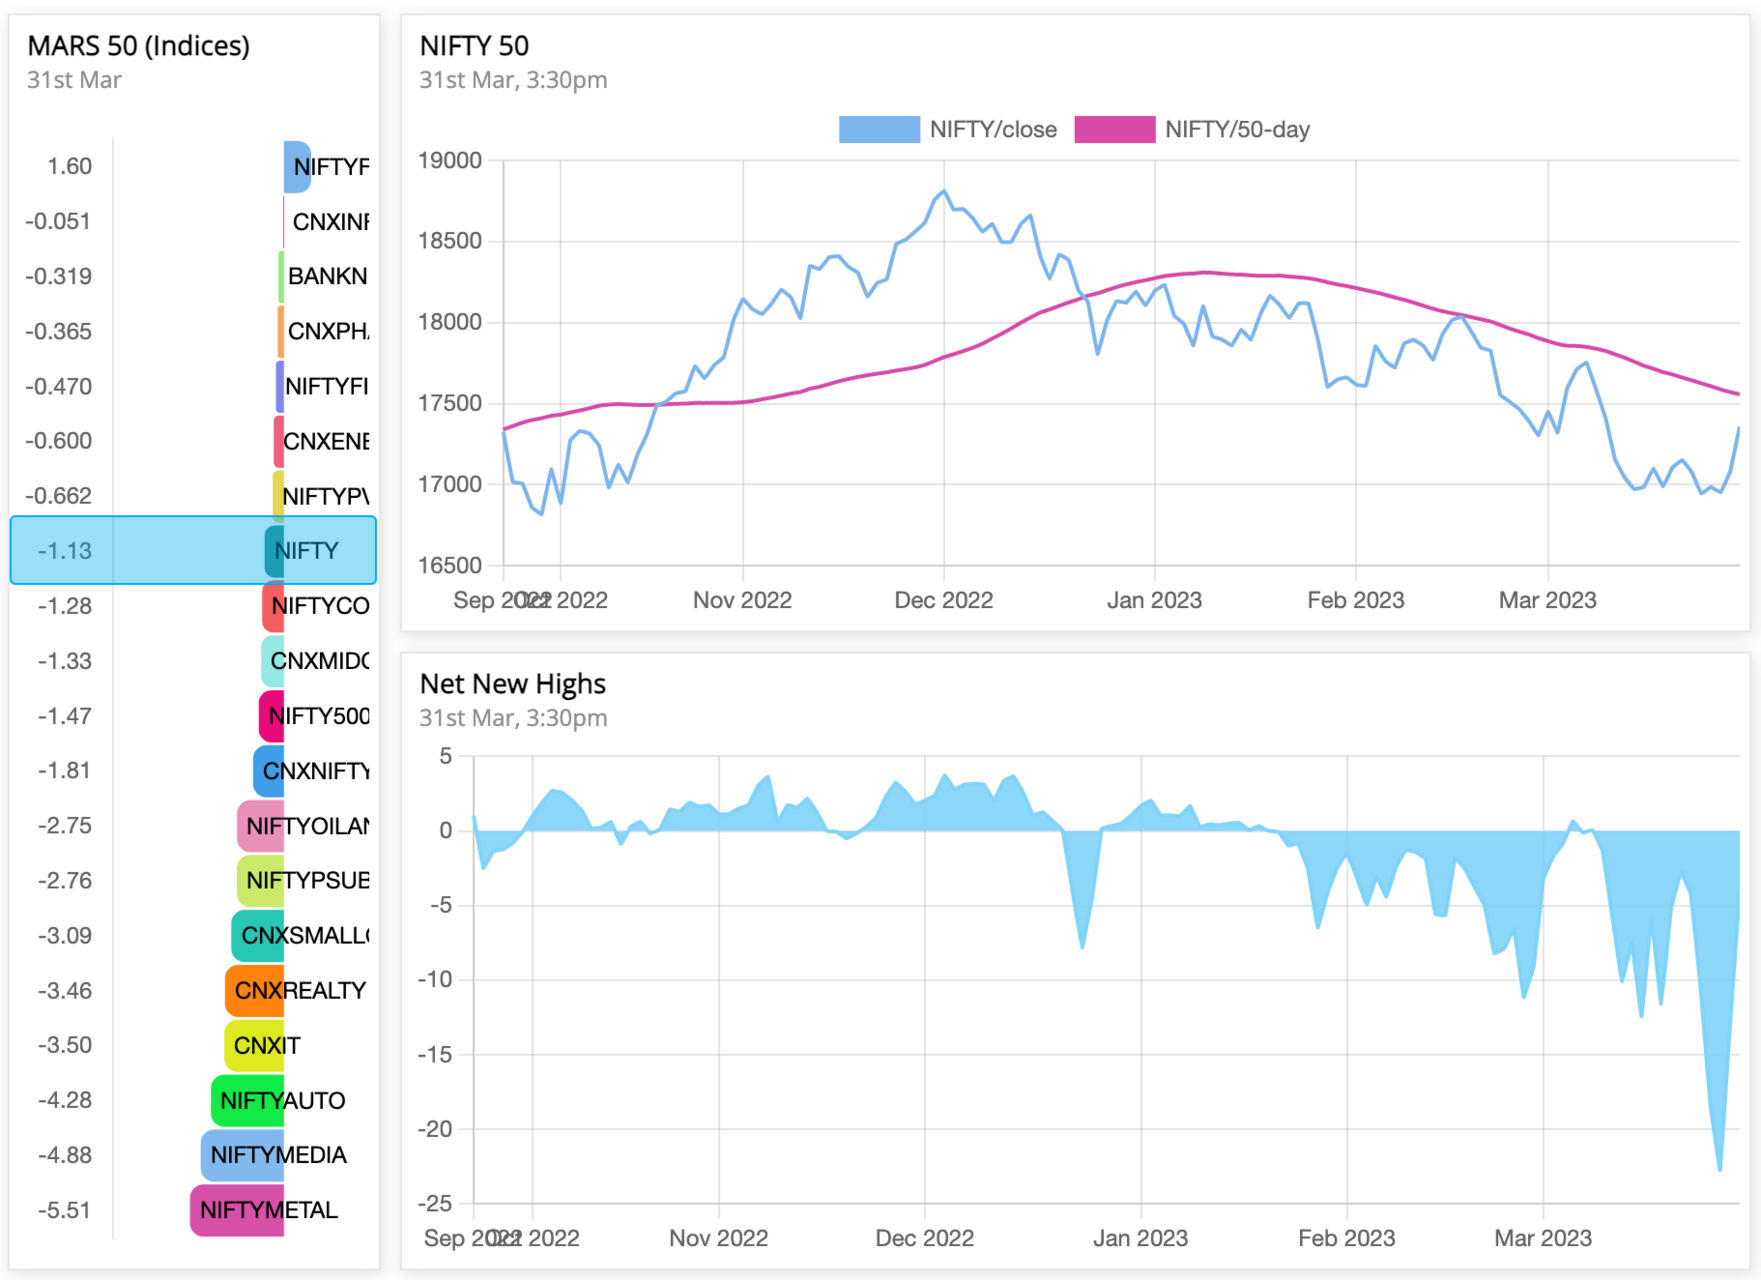Click Dec 2022 label on NIFTY 50 chart
This screenshot has width=1761, height=1280.
(944, 600)
